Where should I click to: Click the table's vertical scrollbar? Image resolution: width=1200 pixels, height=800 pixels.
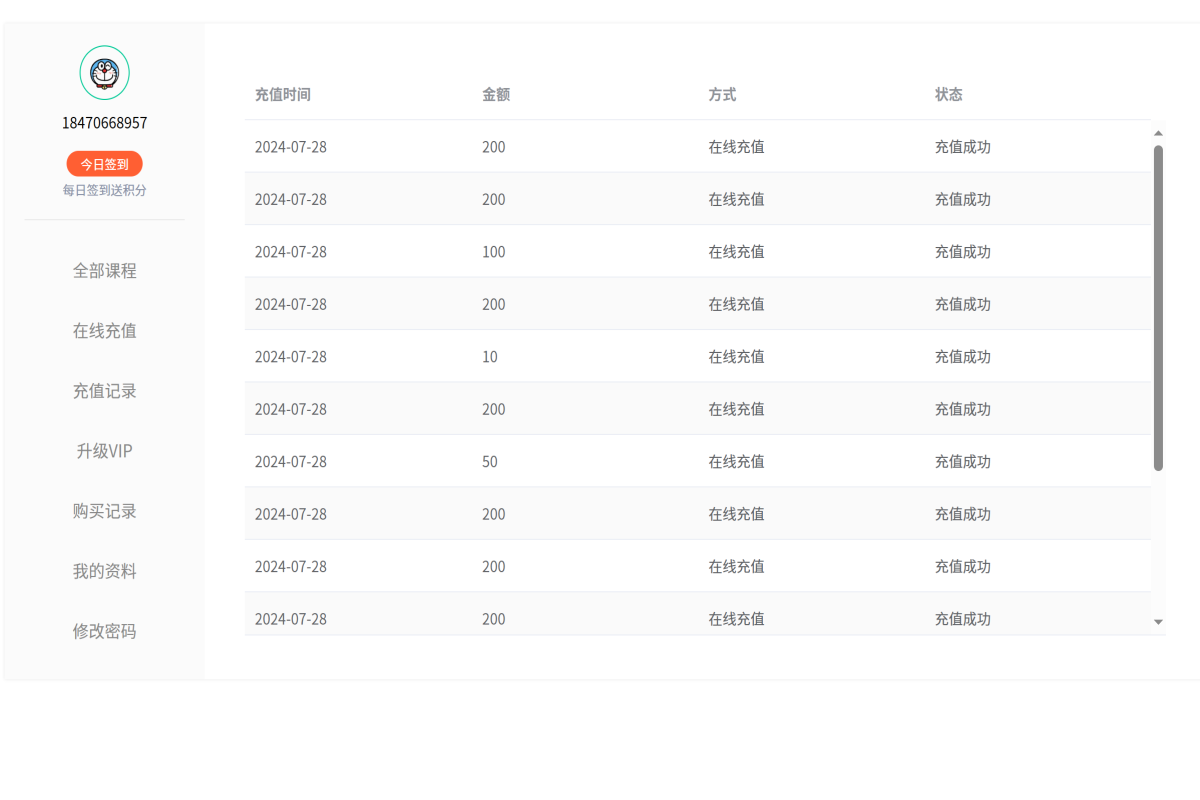pos(1158,300)
